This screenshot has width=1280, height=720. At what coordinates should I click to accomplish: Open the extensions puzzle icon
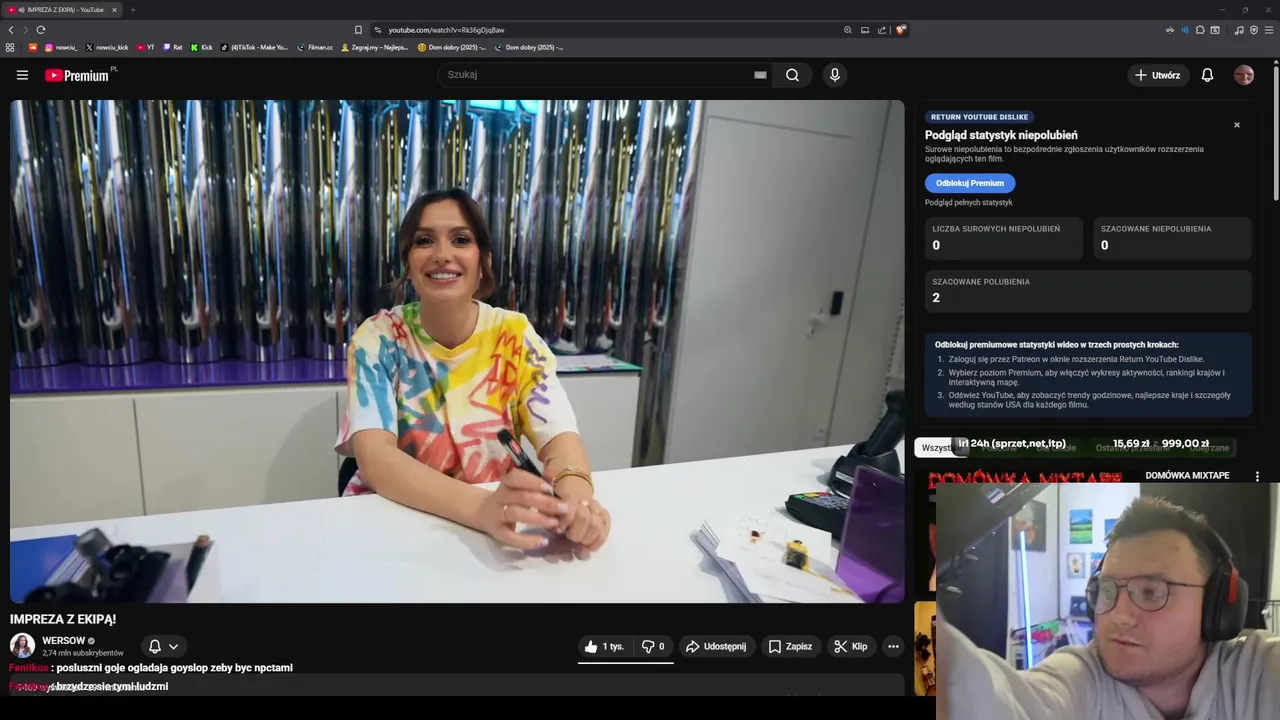(1200, 30)
